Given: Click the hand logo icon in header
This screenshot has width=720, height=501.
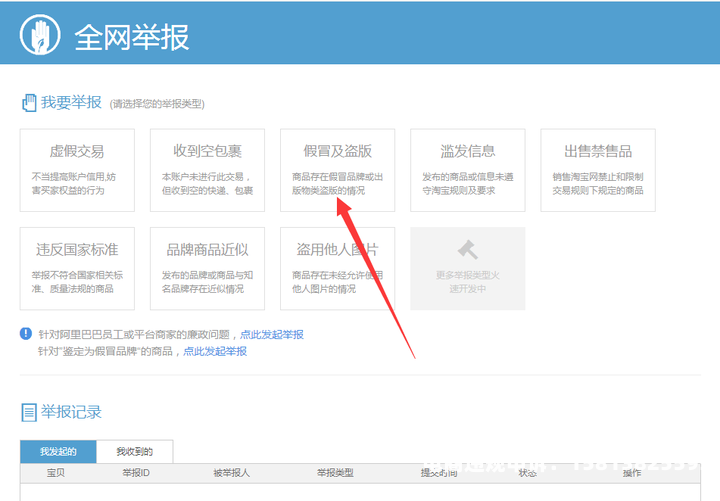Looking at the screenshot, I should 40,37.
